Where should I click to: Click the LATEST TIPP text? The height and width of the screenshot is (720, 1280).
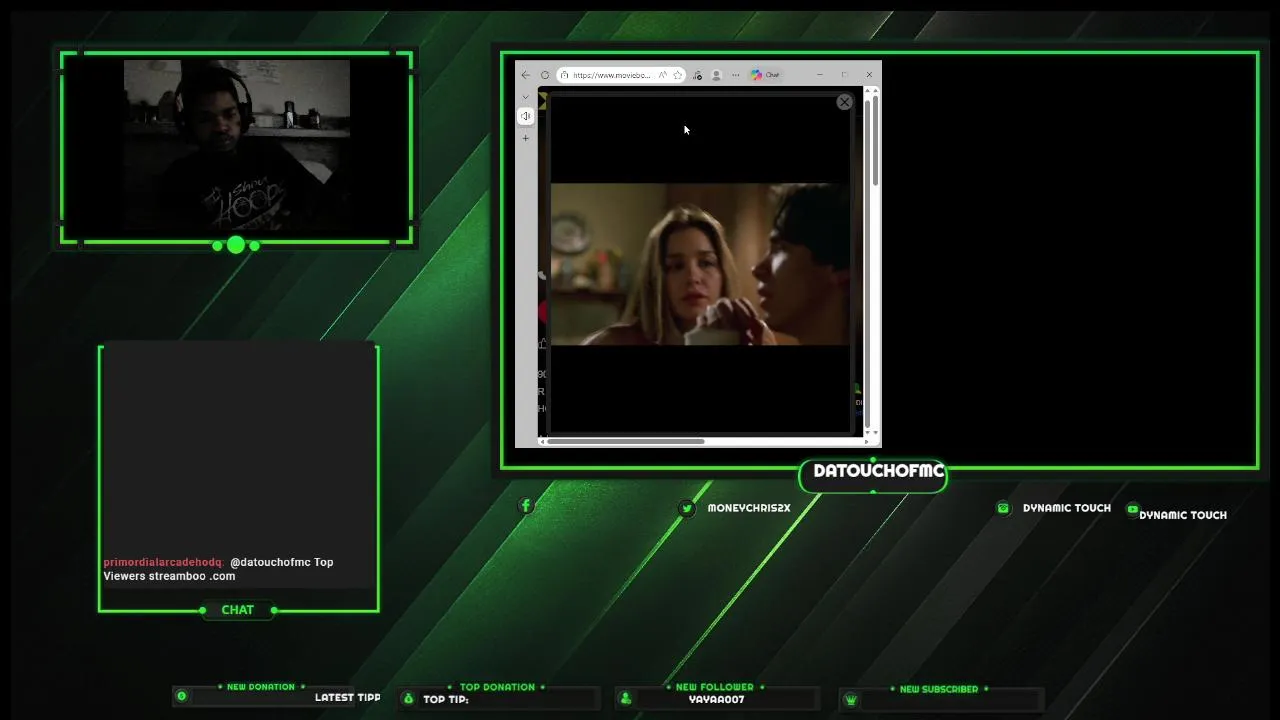coord(348,697)
